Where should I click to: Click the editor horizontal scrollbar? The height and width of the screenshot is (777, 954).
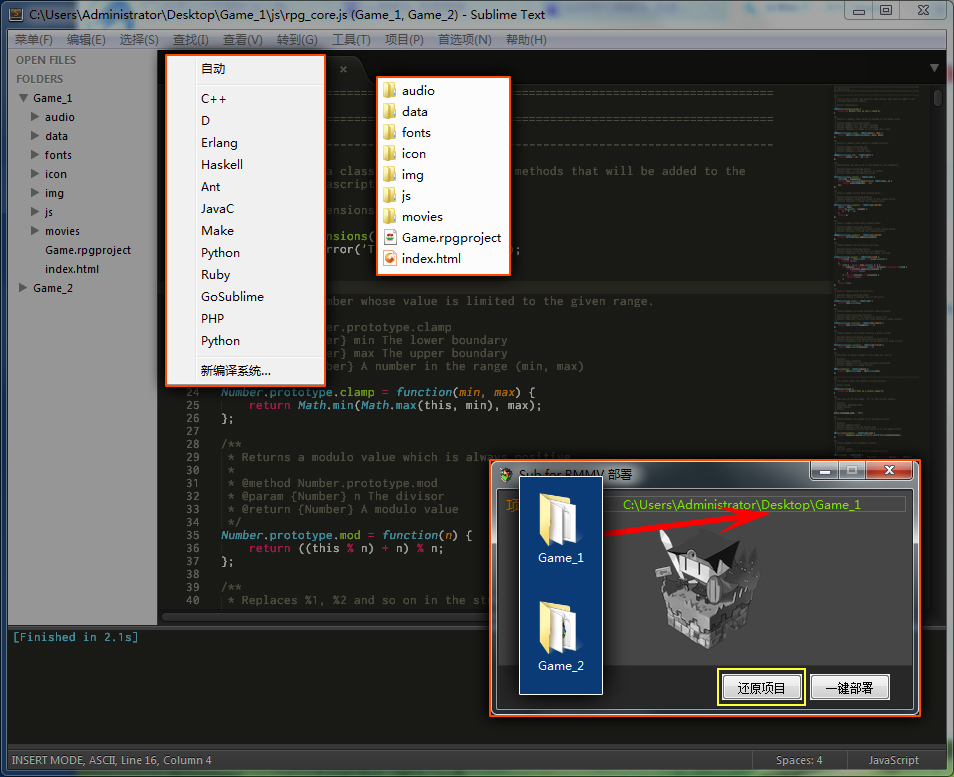tap(326, 617)
